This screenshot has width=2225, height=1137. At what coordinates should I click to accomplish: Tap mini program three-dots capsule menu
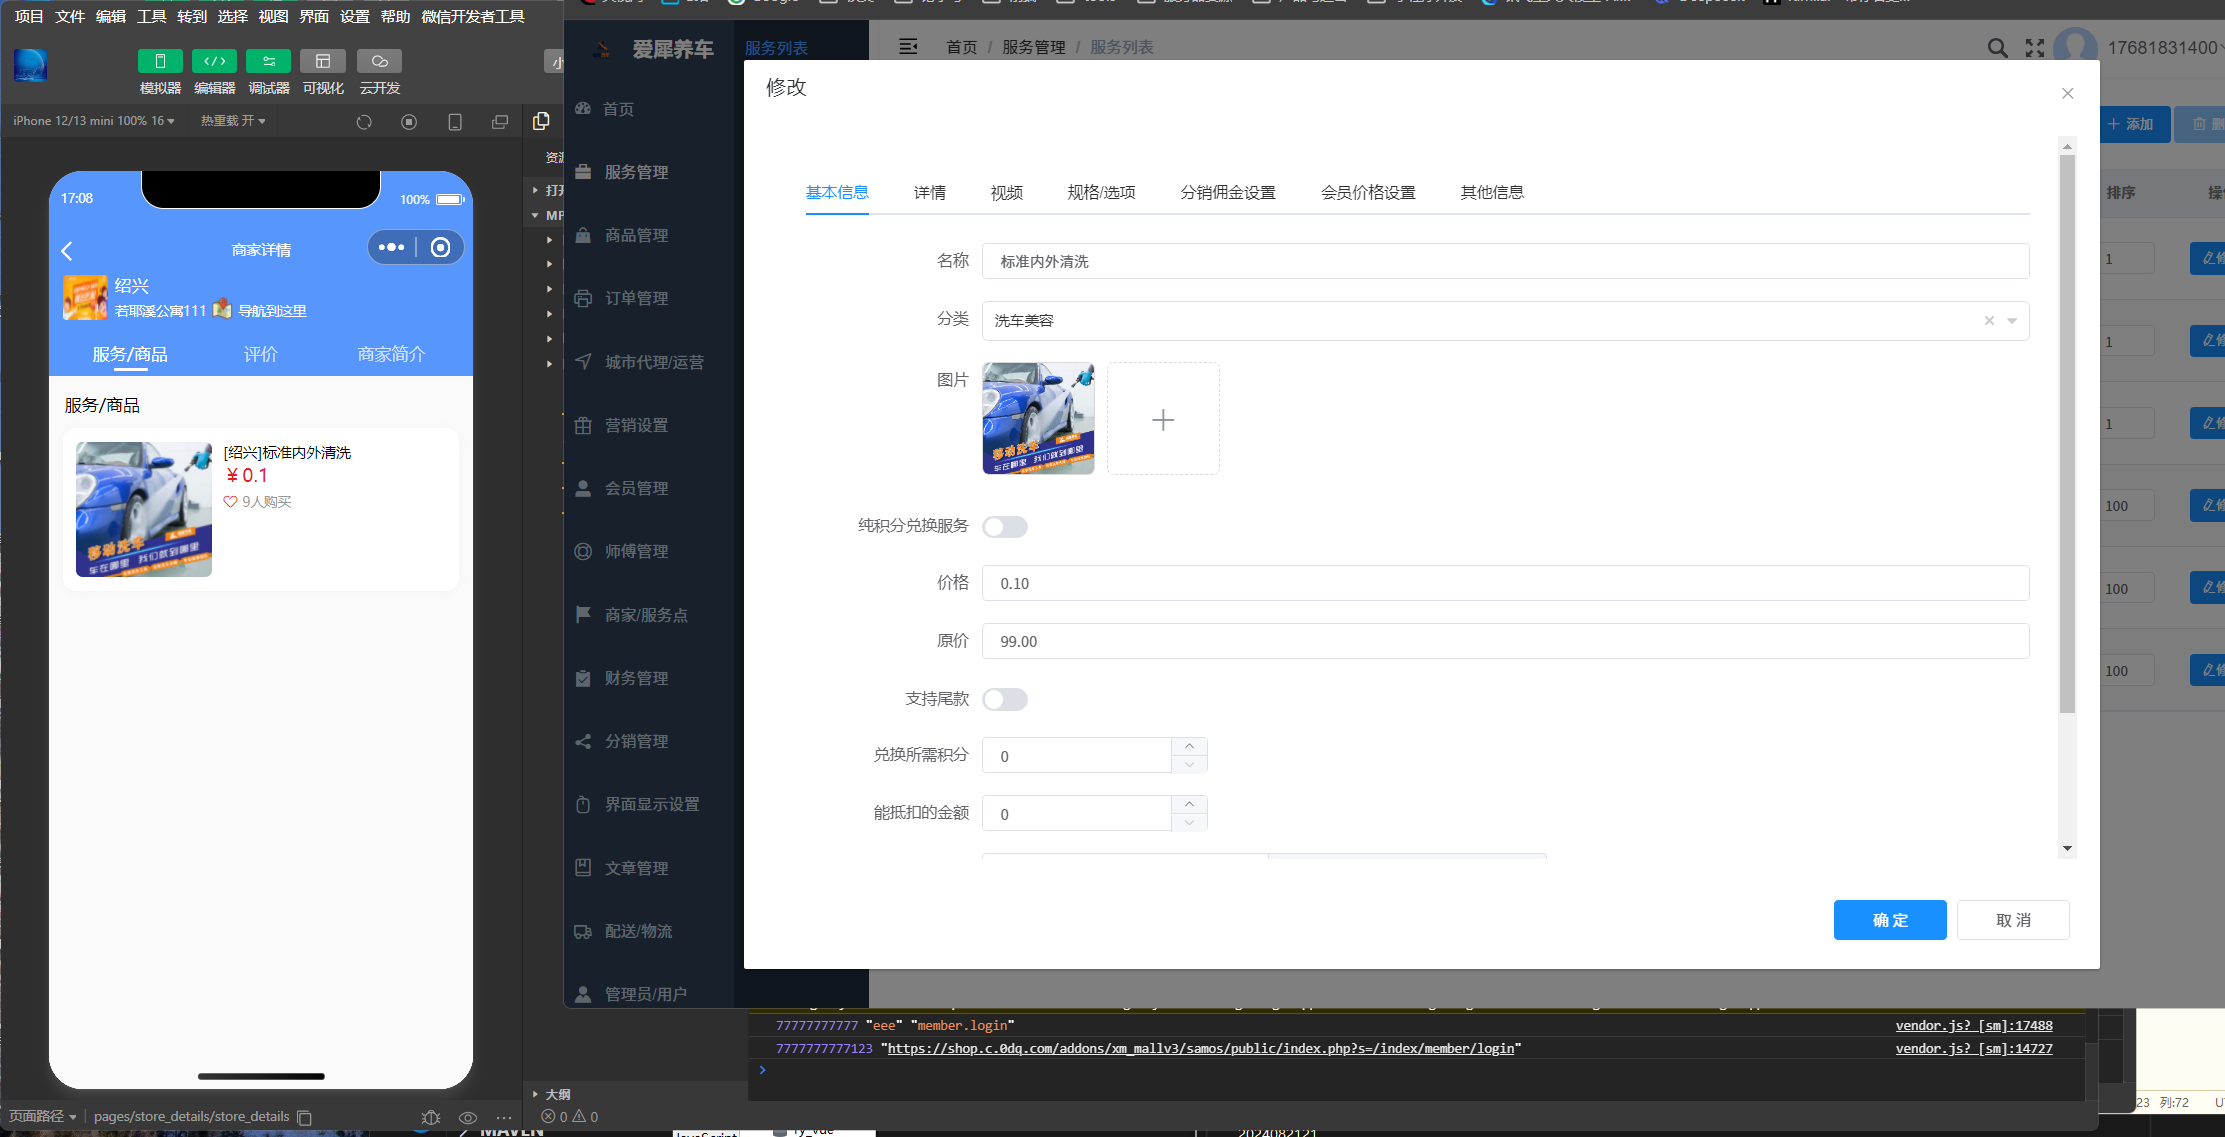(392, 247)
